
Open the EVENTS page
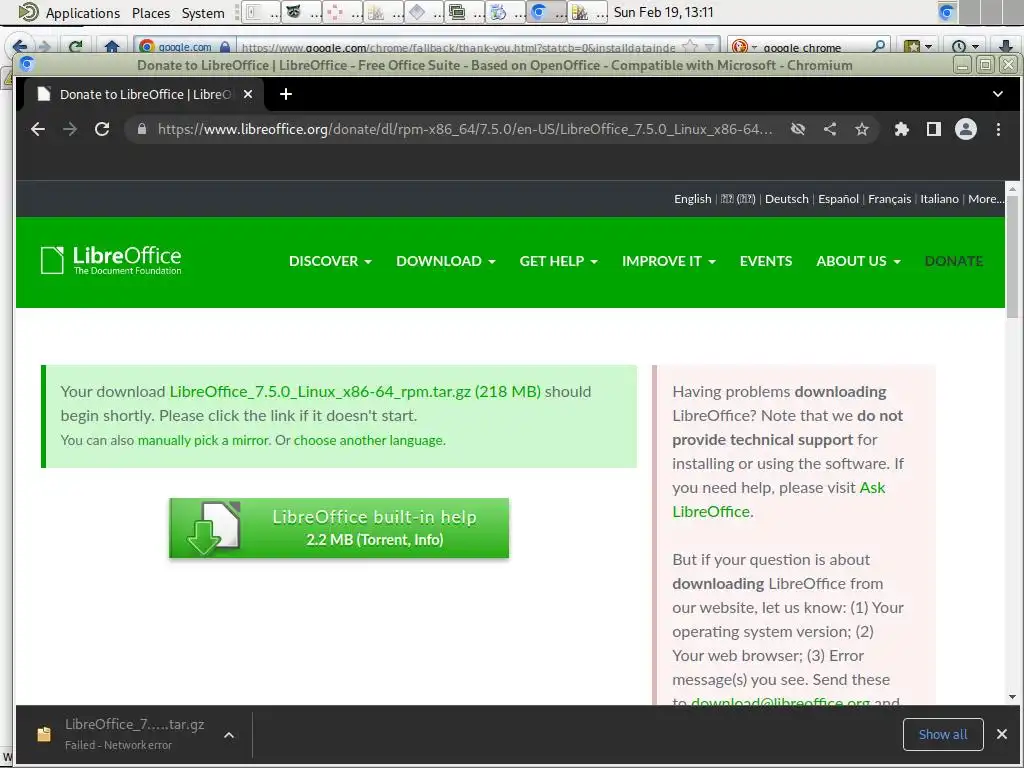click(x=765, y=261)
